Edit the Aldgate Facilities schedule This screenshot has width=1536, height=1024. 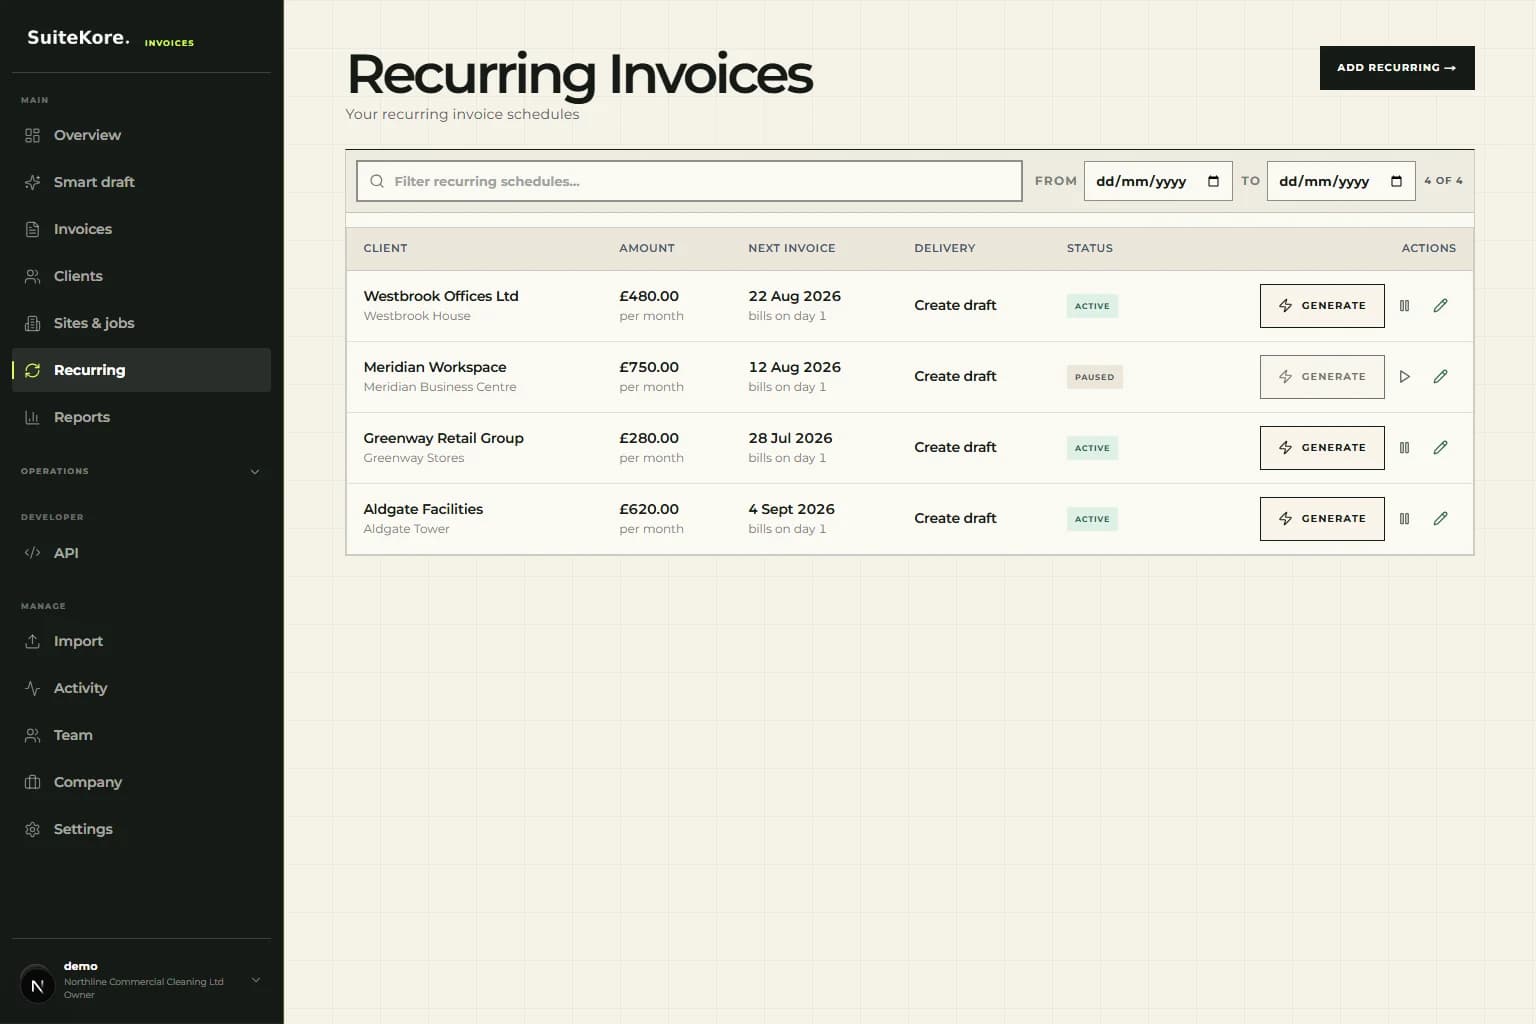coord(1440,519)
